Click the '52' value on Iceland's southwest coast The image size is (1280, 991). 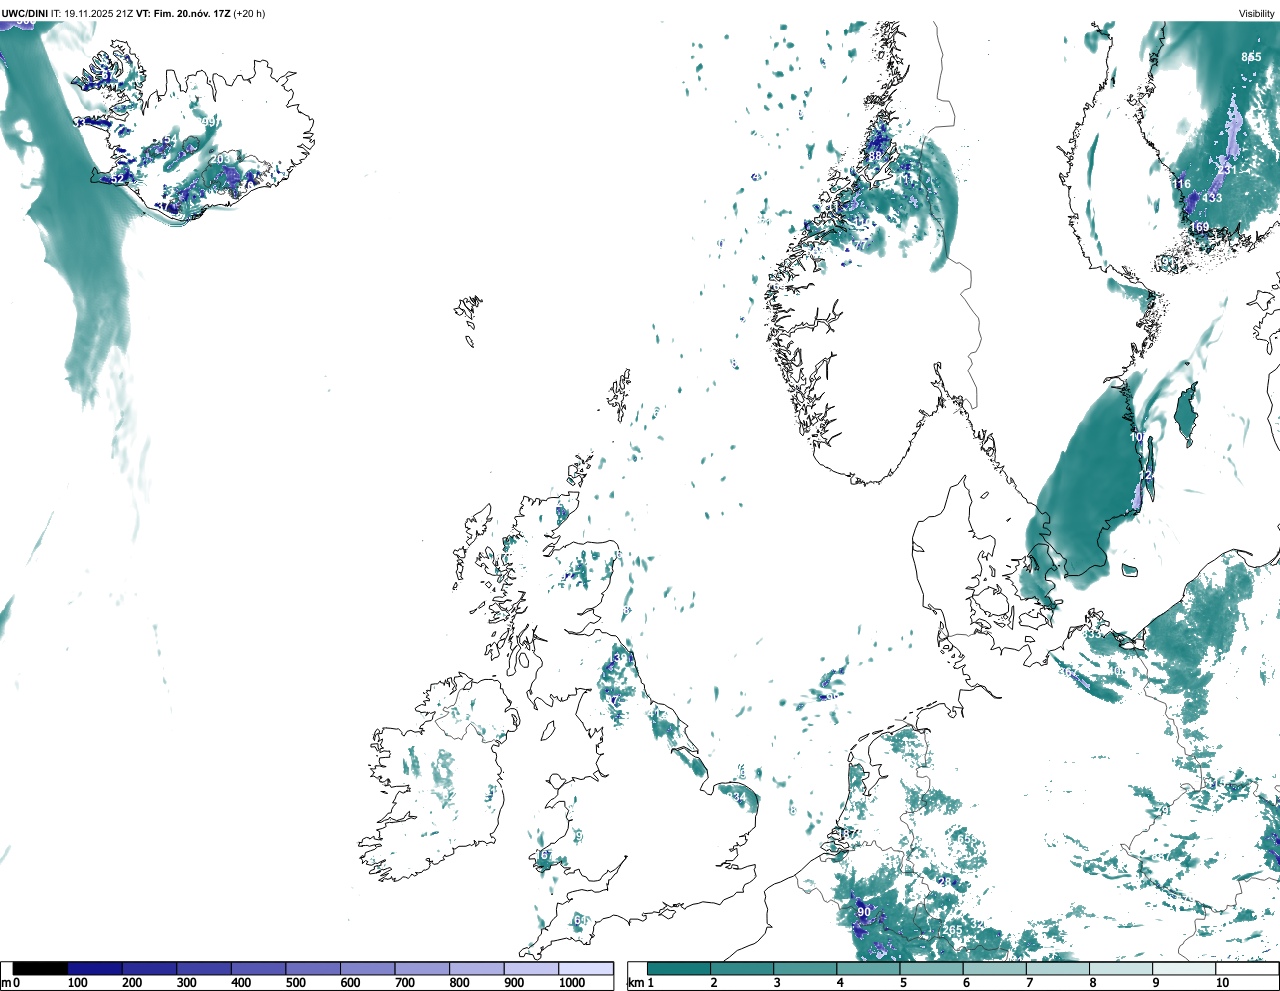(118, 179)
